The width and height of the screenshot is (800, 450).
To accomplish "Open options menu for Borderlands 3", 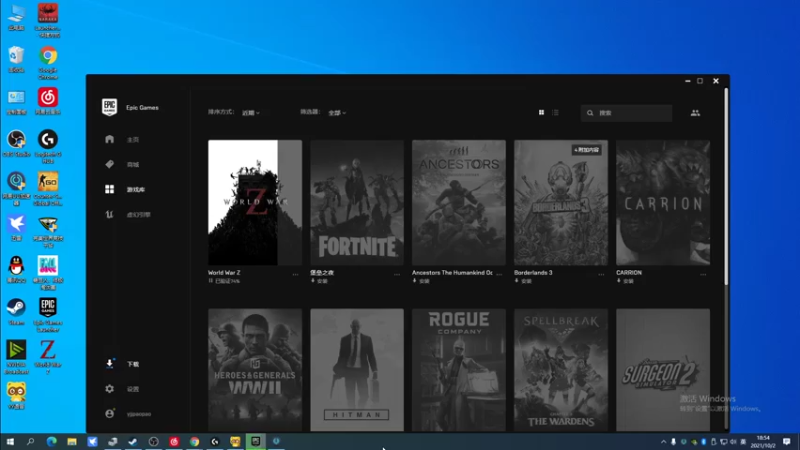I will 601,274.
